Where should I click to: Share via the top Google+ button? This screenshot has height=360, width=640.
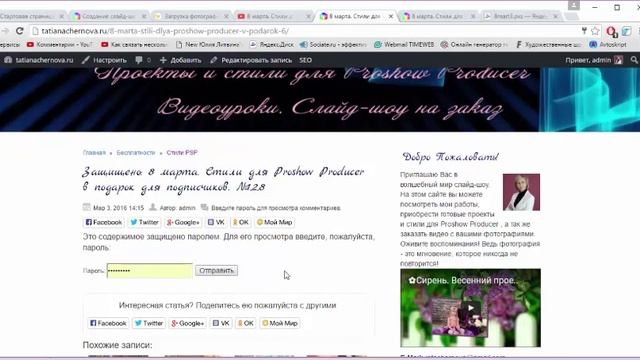(183, 222)
